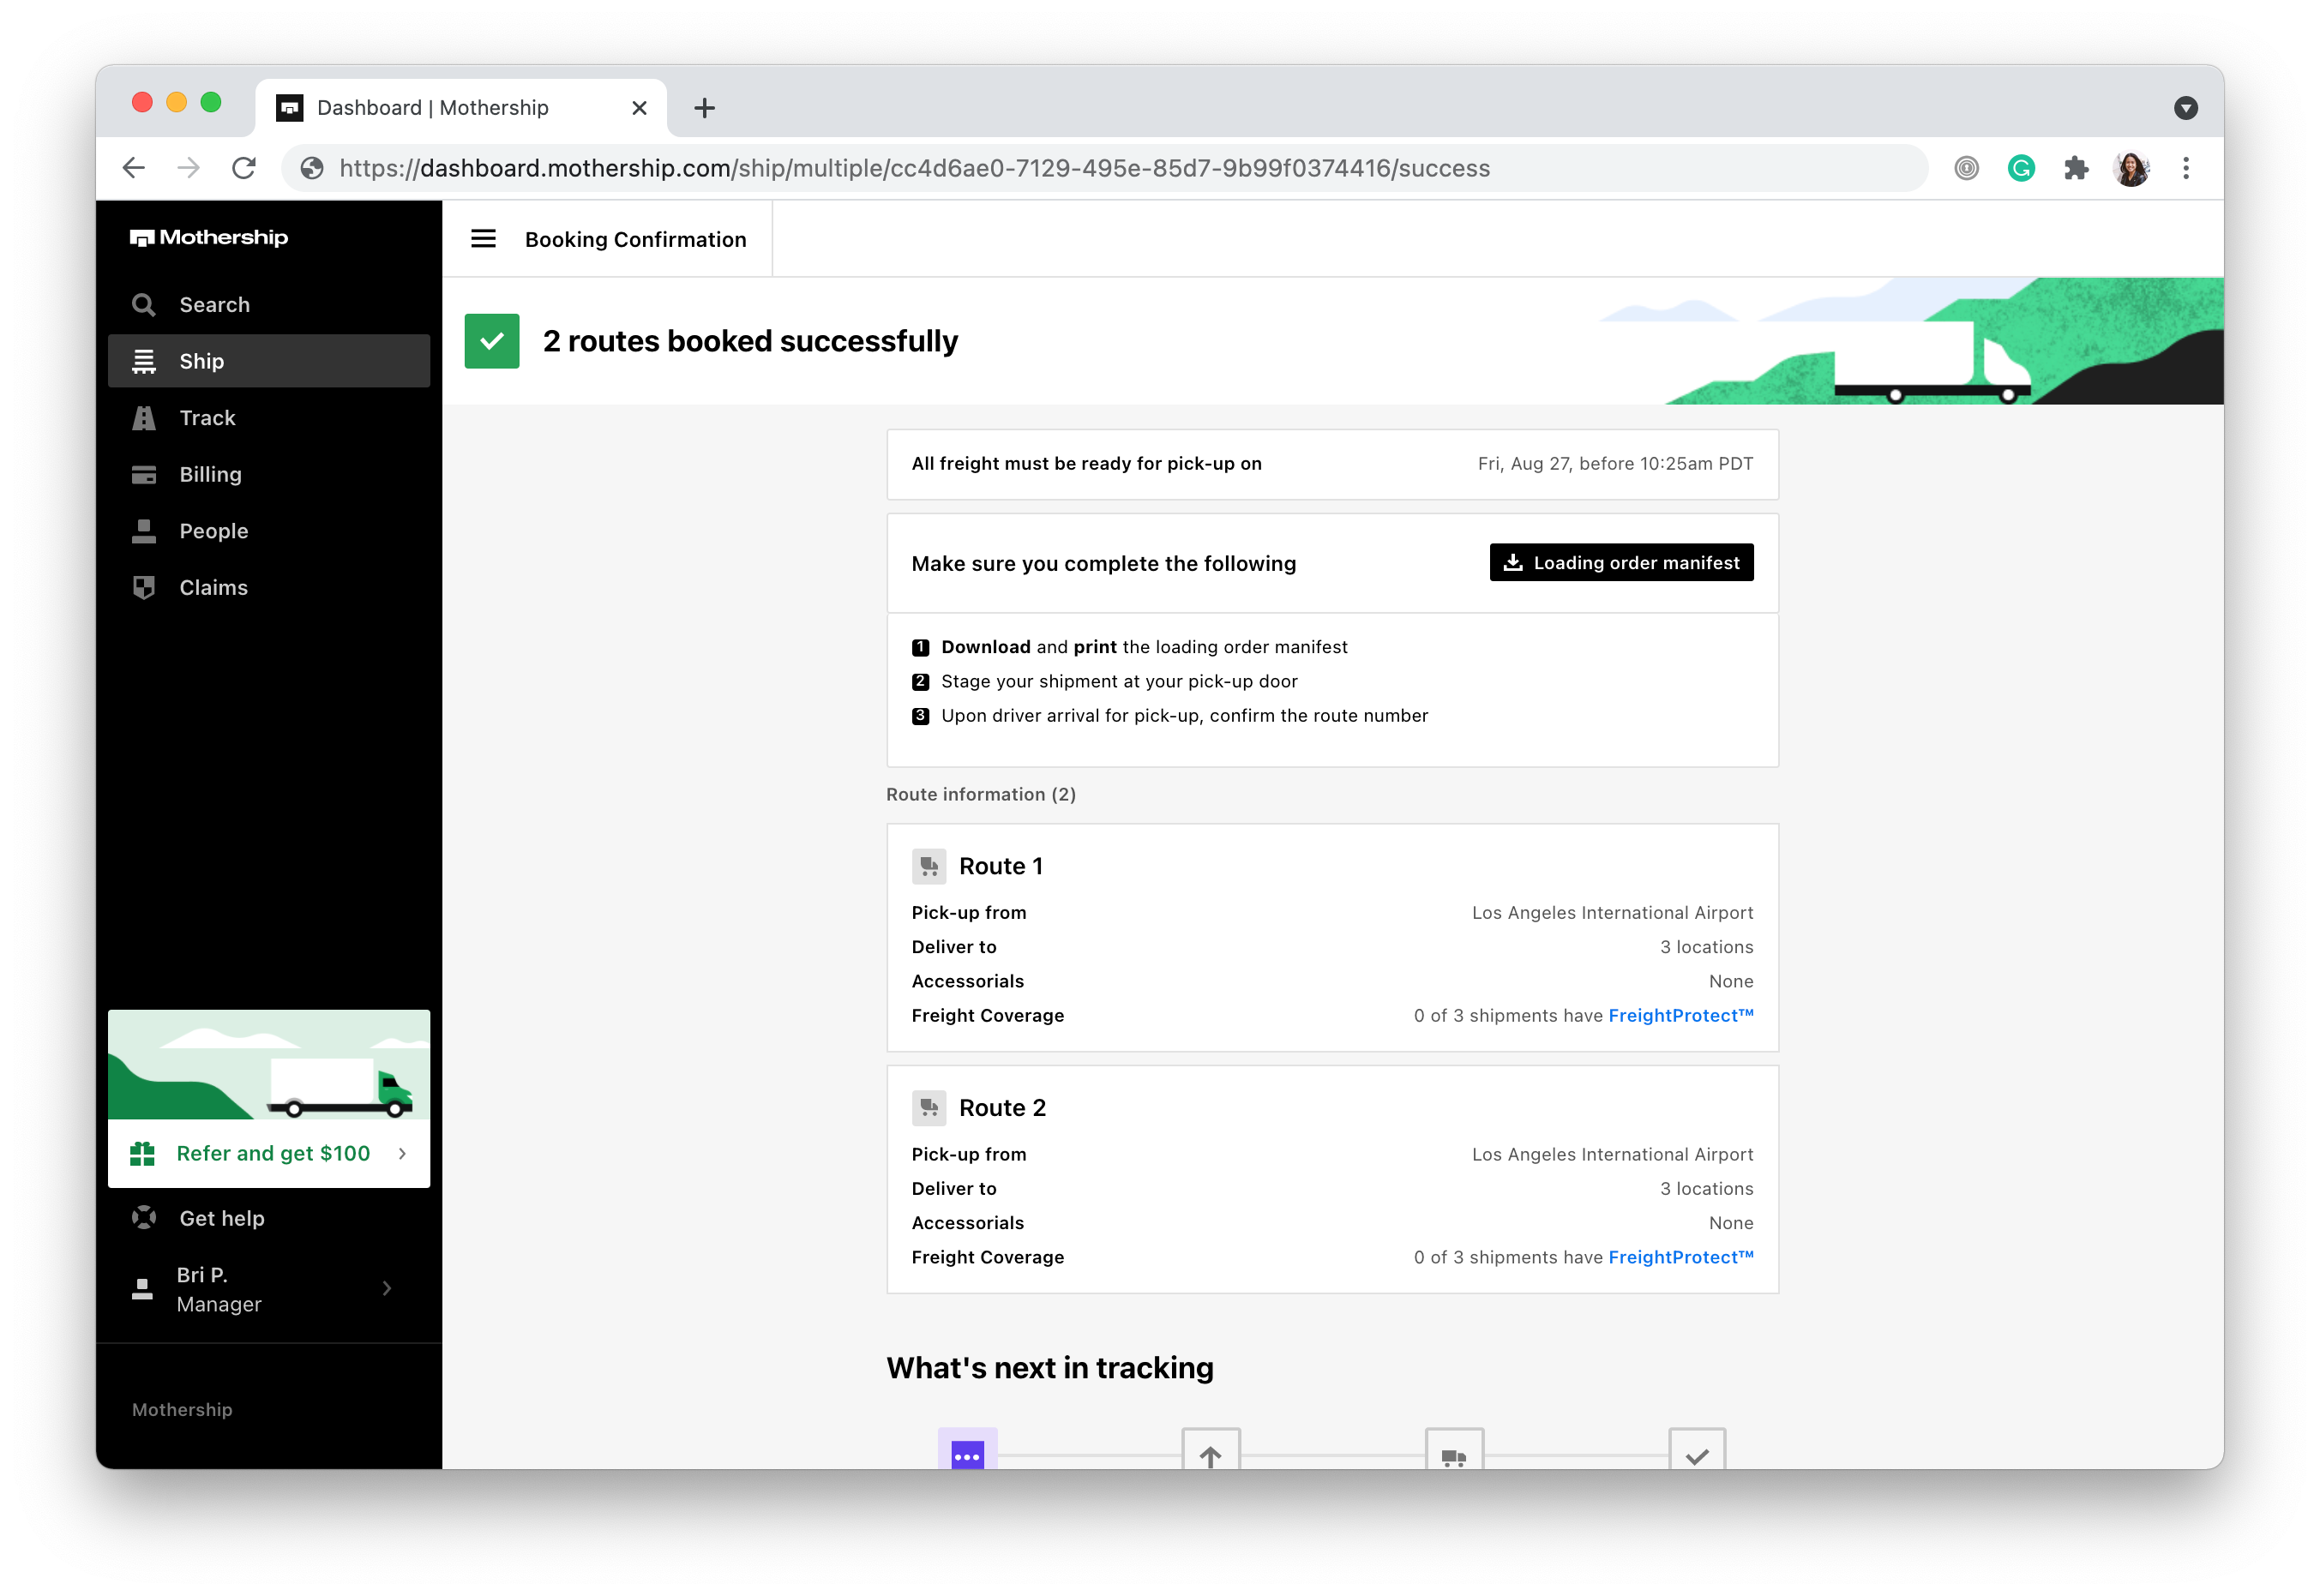Click the Route 1 truck icon
The image size is (2320, 1596).
point(928,866)
